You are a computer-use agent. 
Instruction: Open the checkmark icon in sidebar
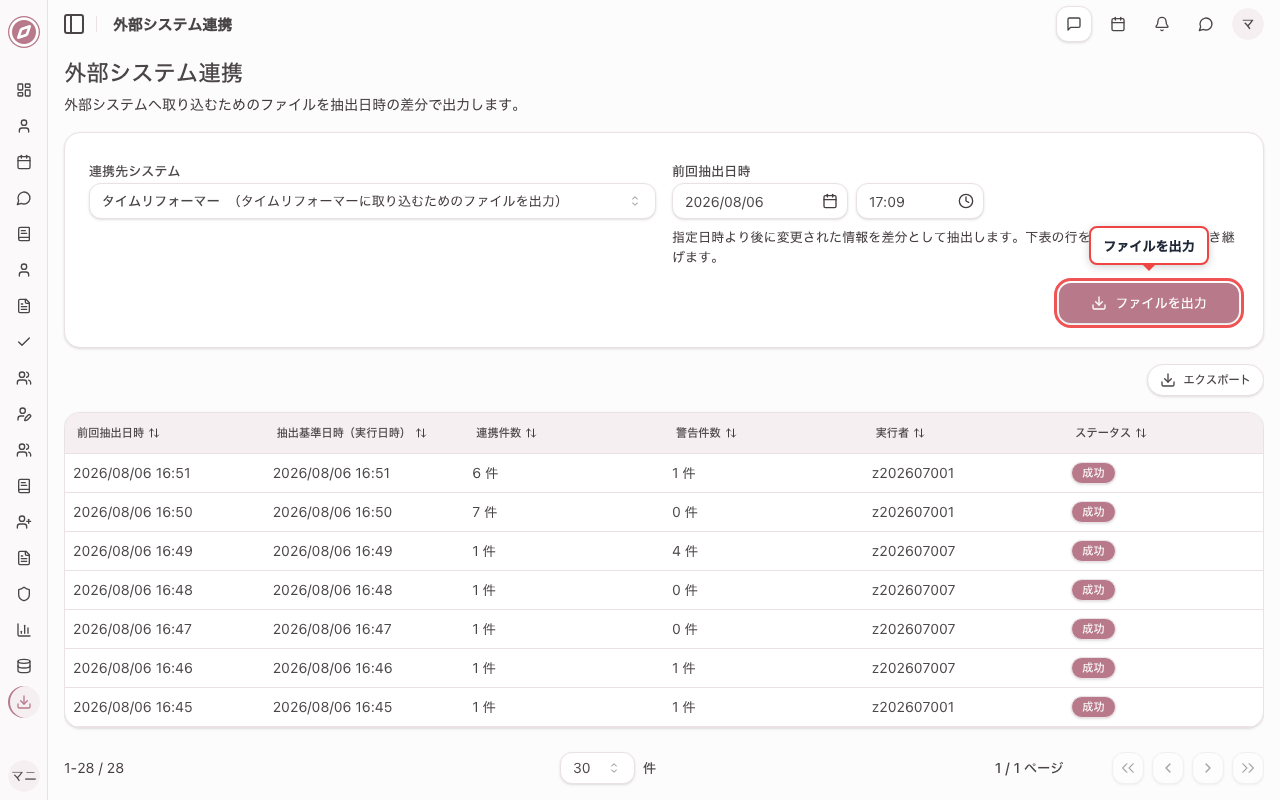[24, 342]
